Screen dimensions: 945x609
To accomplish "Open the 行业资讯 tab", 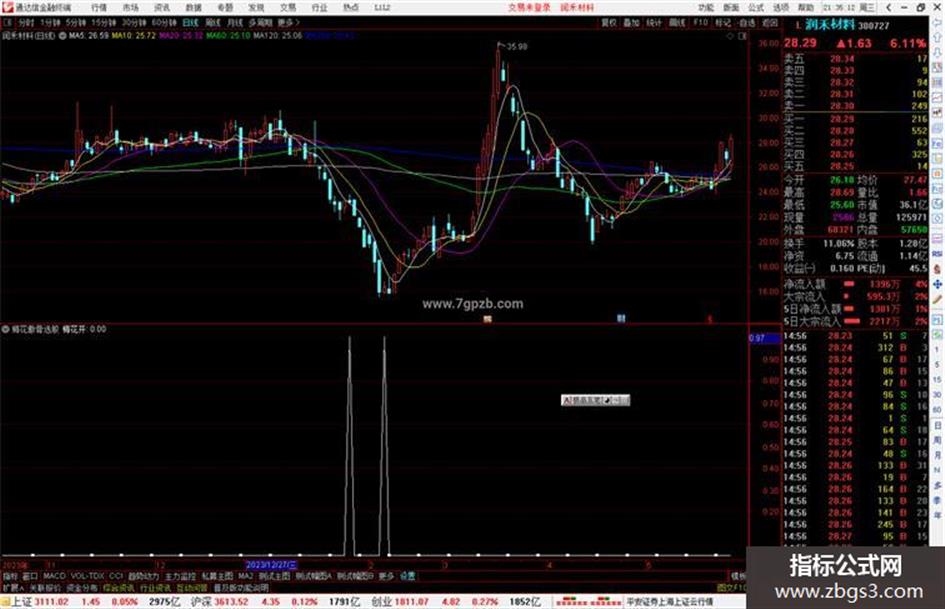I will pyautogui.click(x=155, y=588).
